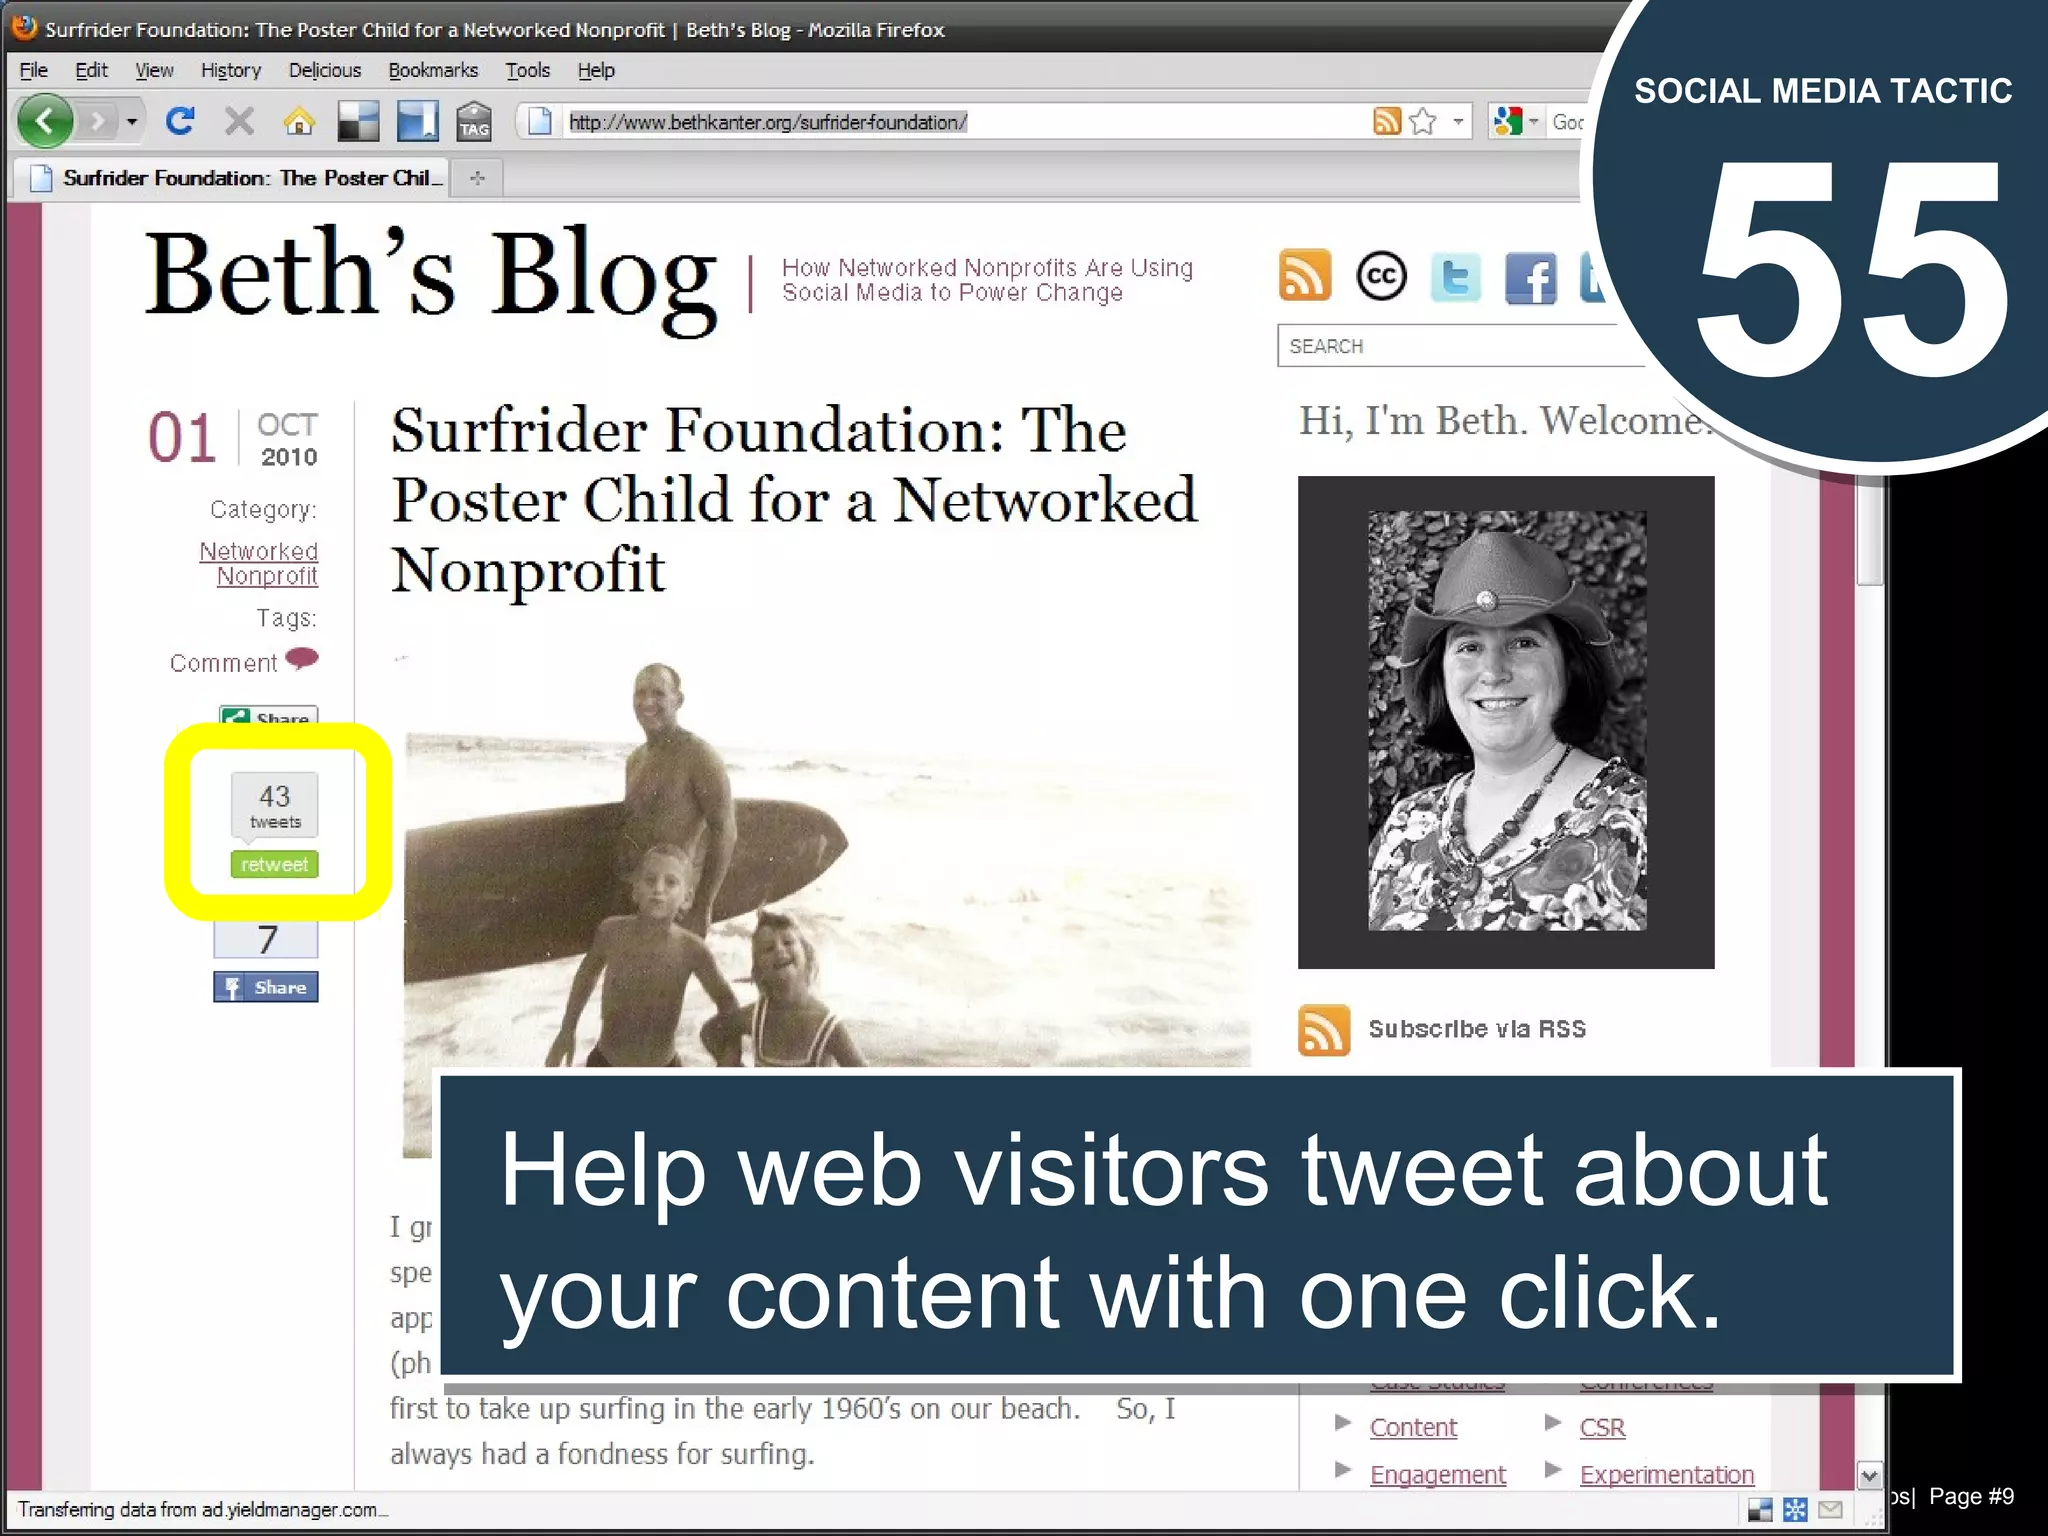Expand the Content category arrow

[x=1344, y=1423]
